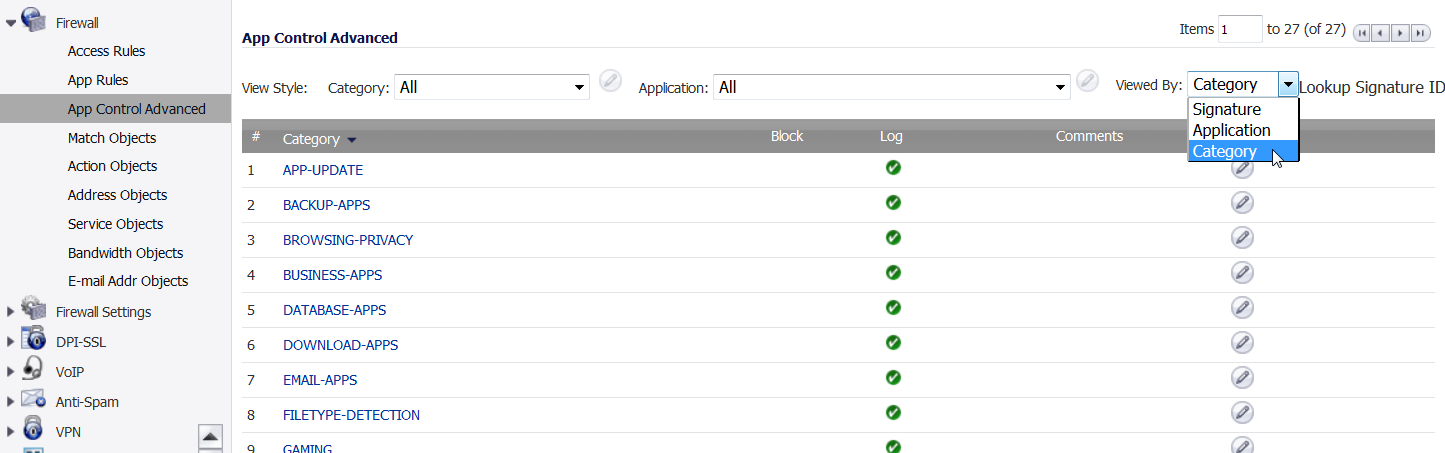The image size is (1445, 453).
Task: Collapse the Firewall section
Action: 10,22
